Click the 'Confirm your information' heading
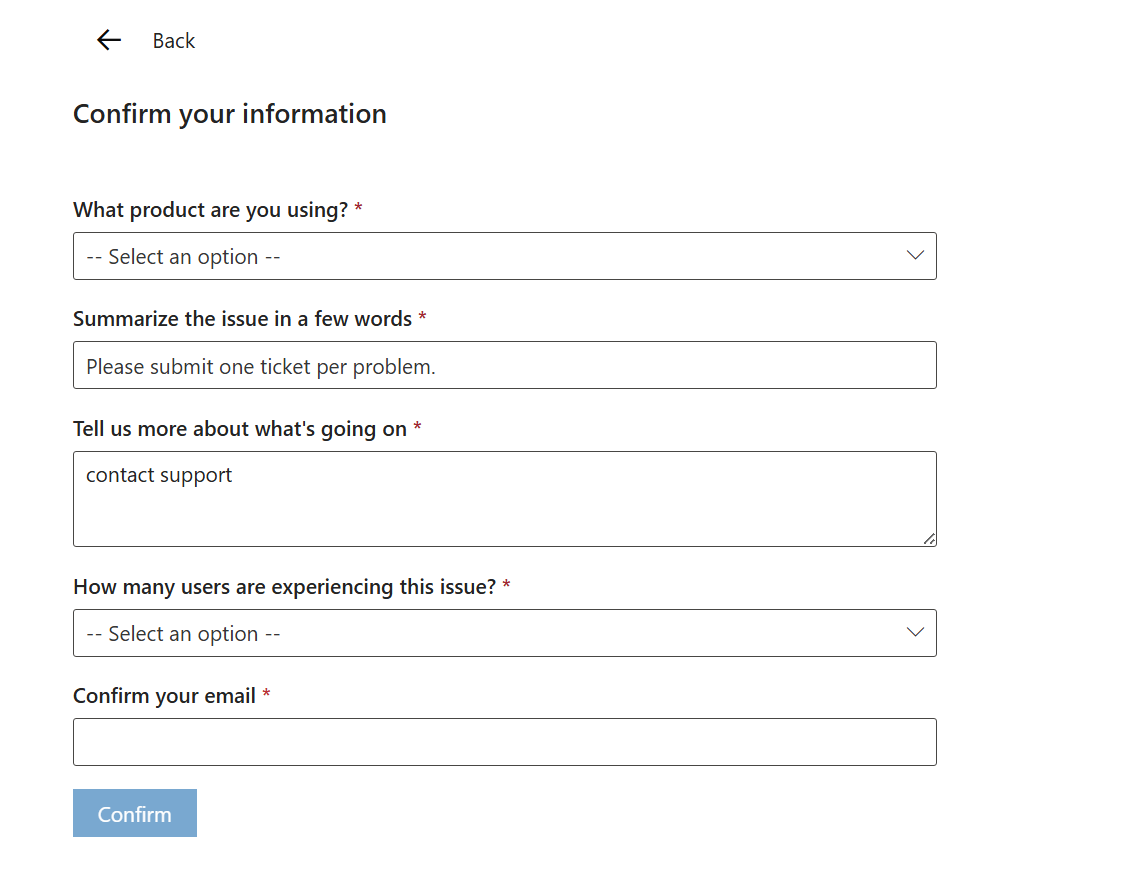Screen dimensions: 1125x872 [x=230, y=114]
